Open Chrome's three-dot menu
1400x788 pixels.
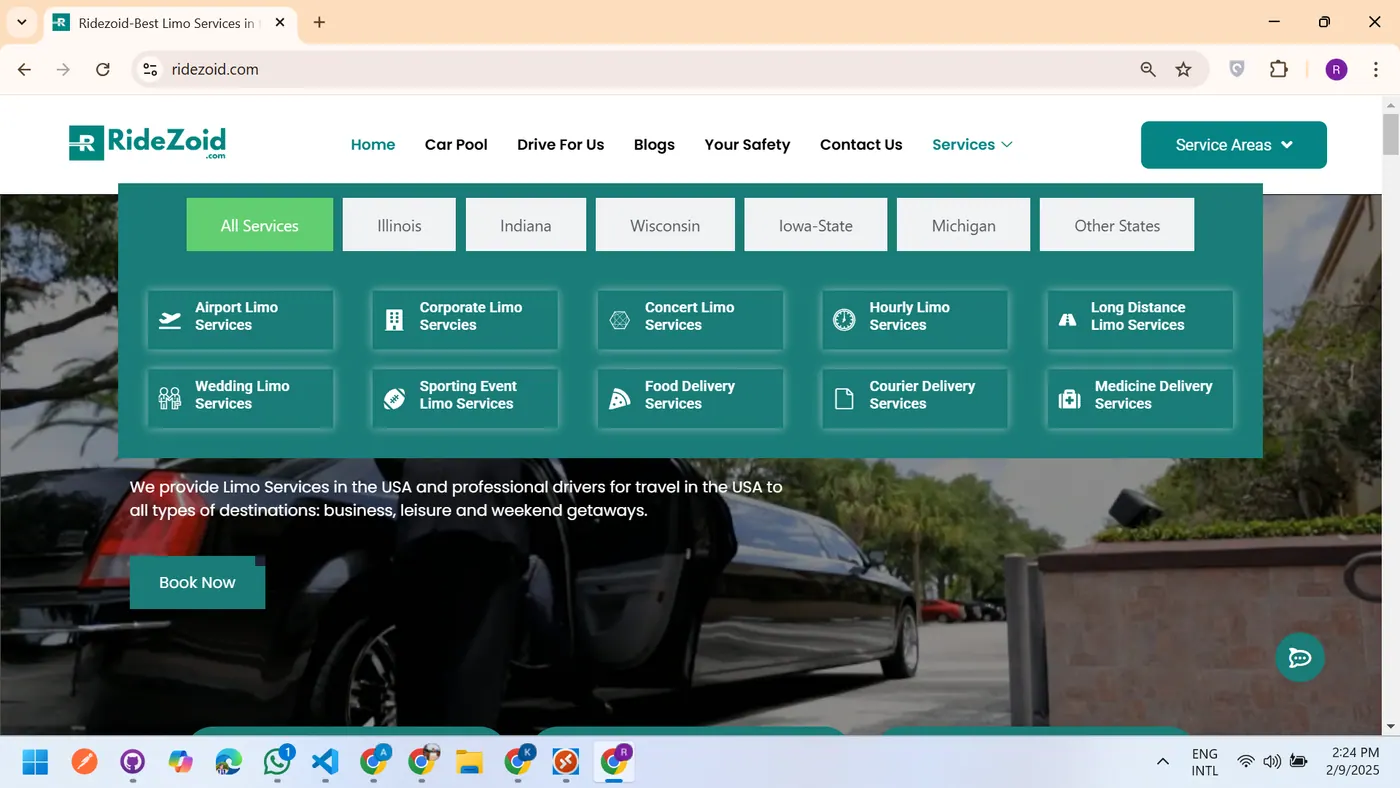1377,69
